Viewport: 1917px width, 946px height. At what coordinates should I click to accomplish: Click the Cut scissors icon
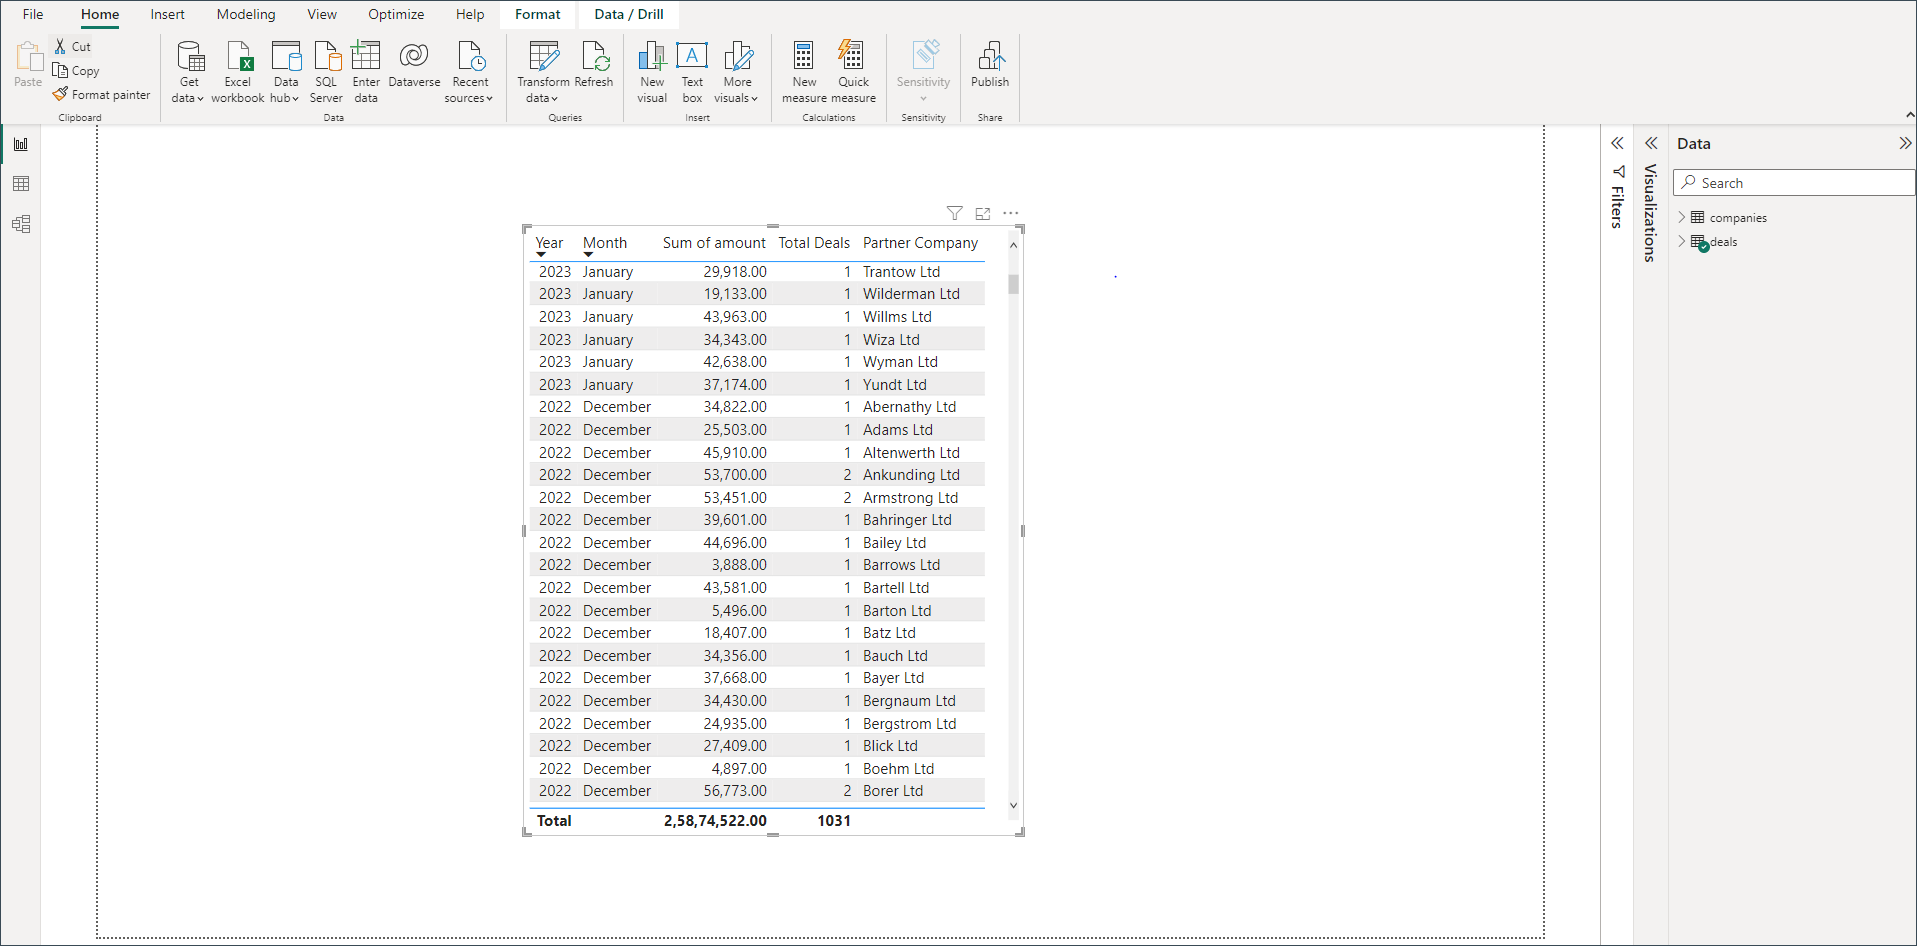60,46
